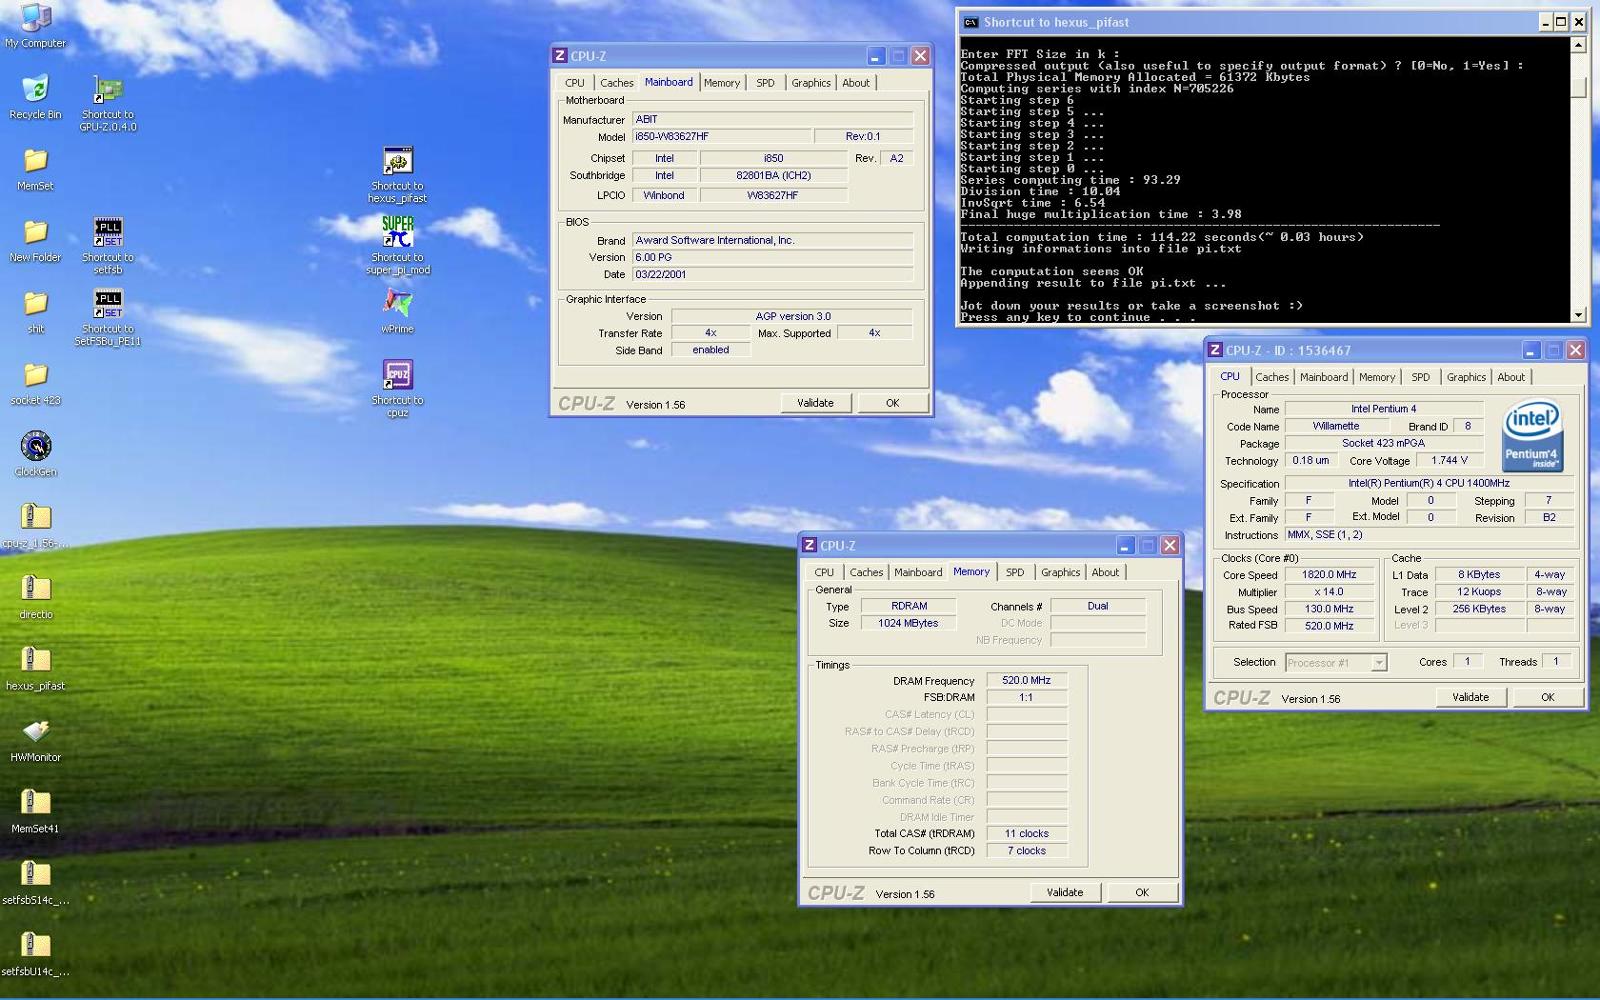1600x1000 pixels.
Task: Switch to Caches tab in Mainboard window
Action: 616,83
